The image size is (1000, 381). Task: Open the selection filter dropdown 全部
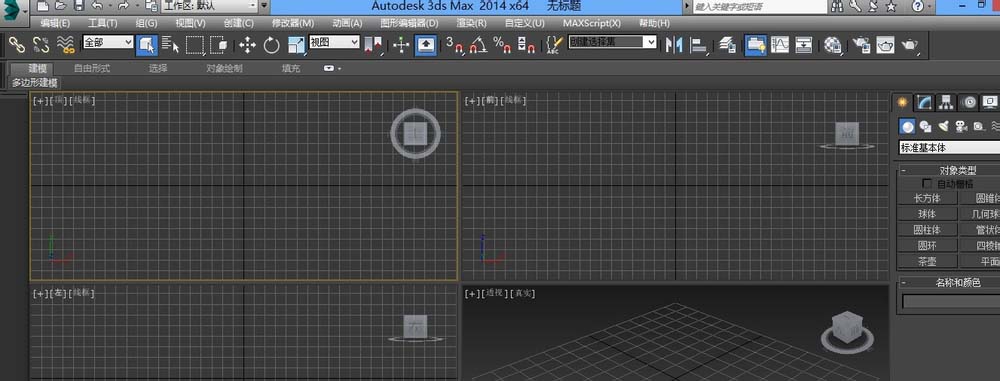108,42
